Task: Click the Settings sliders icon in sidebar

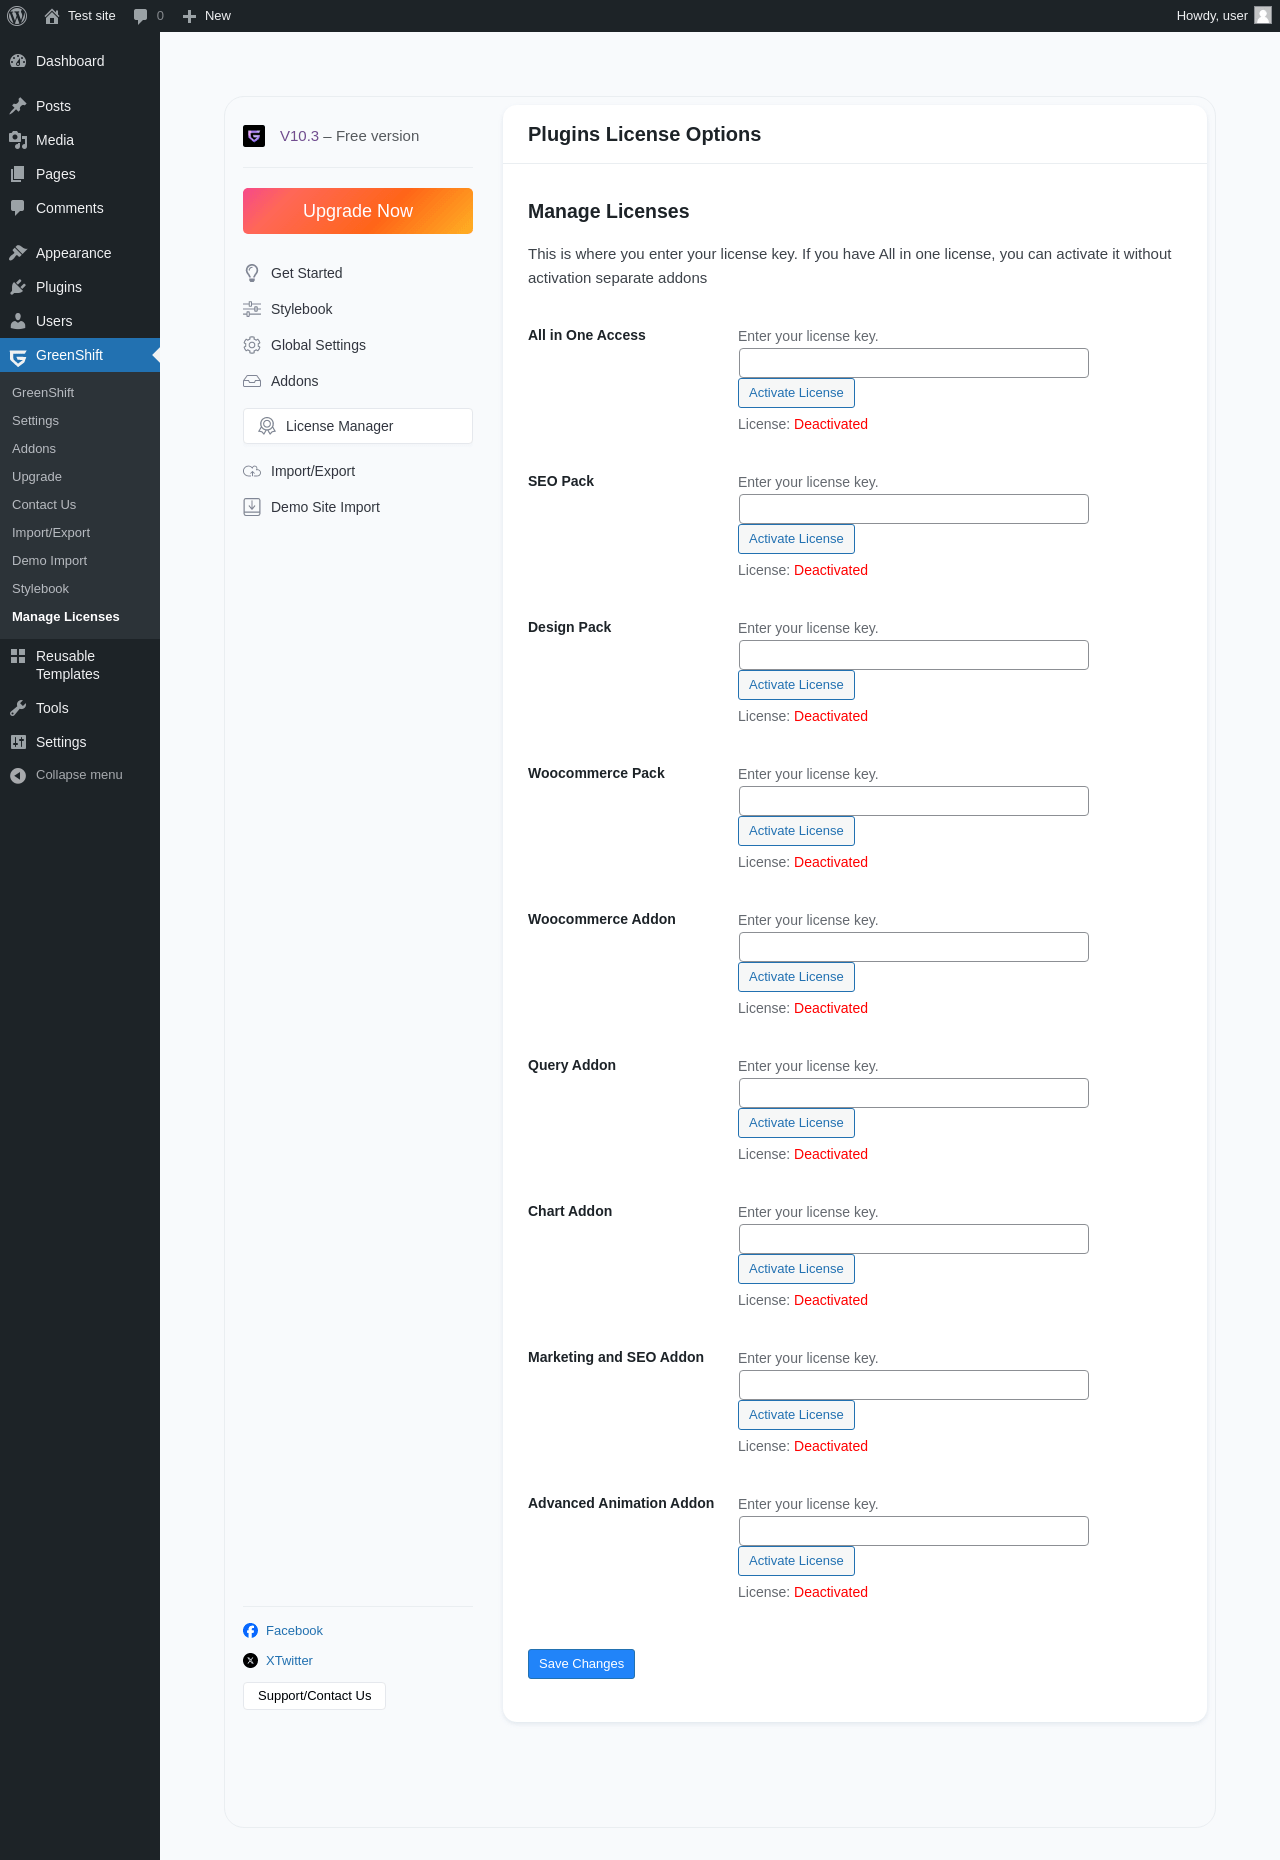Action: tap(18, 742)
